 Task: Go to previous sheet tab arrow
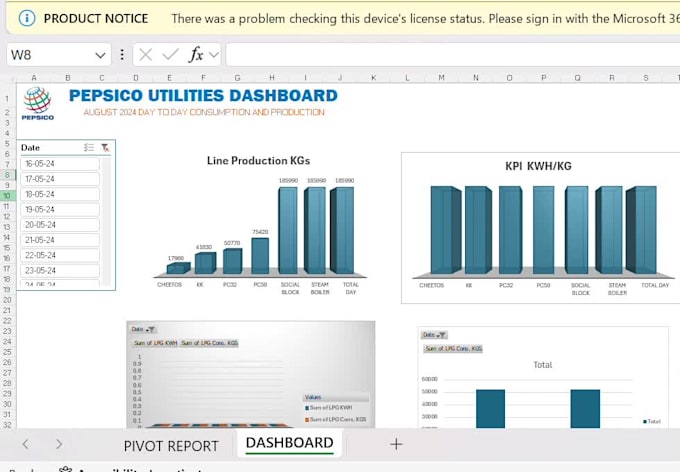pos(26,444)
